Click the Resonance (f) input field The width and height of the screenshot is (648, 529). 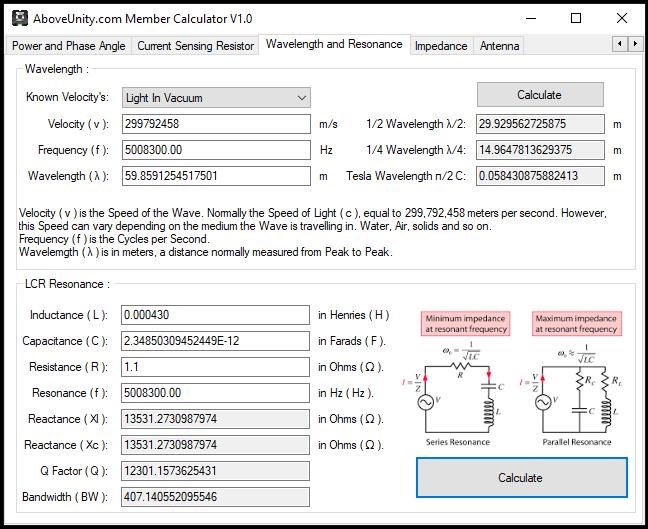pyautogui.click(x=215, y=393)
